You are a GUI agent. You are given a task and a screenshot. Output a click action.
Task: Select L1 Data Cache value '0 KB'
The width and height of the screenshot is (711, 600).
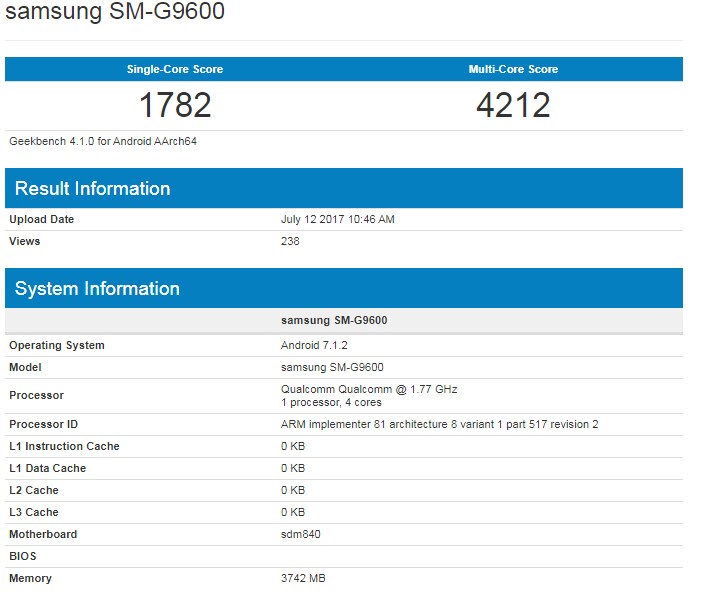(x=292, y=468)
